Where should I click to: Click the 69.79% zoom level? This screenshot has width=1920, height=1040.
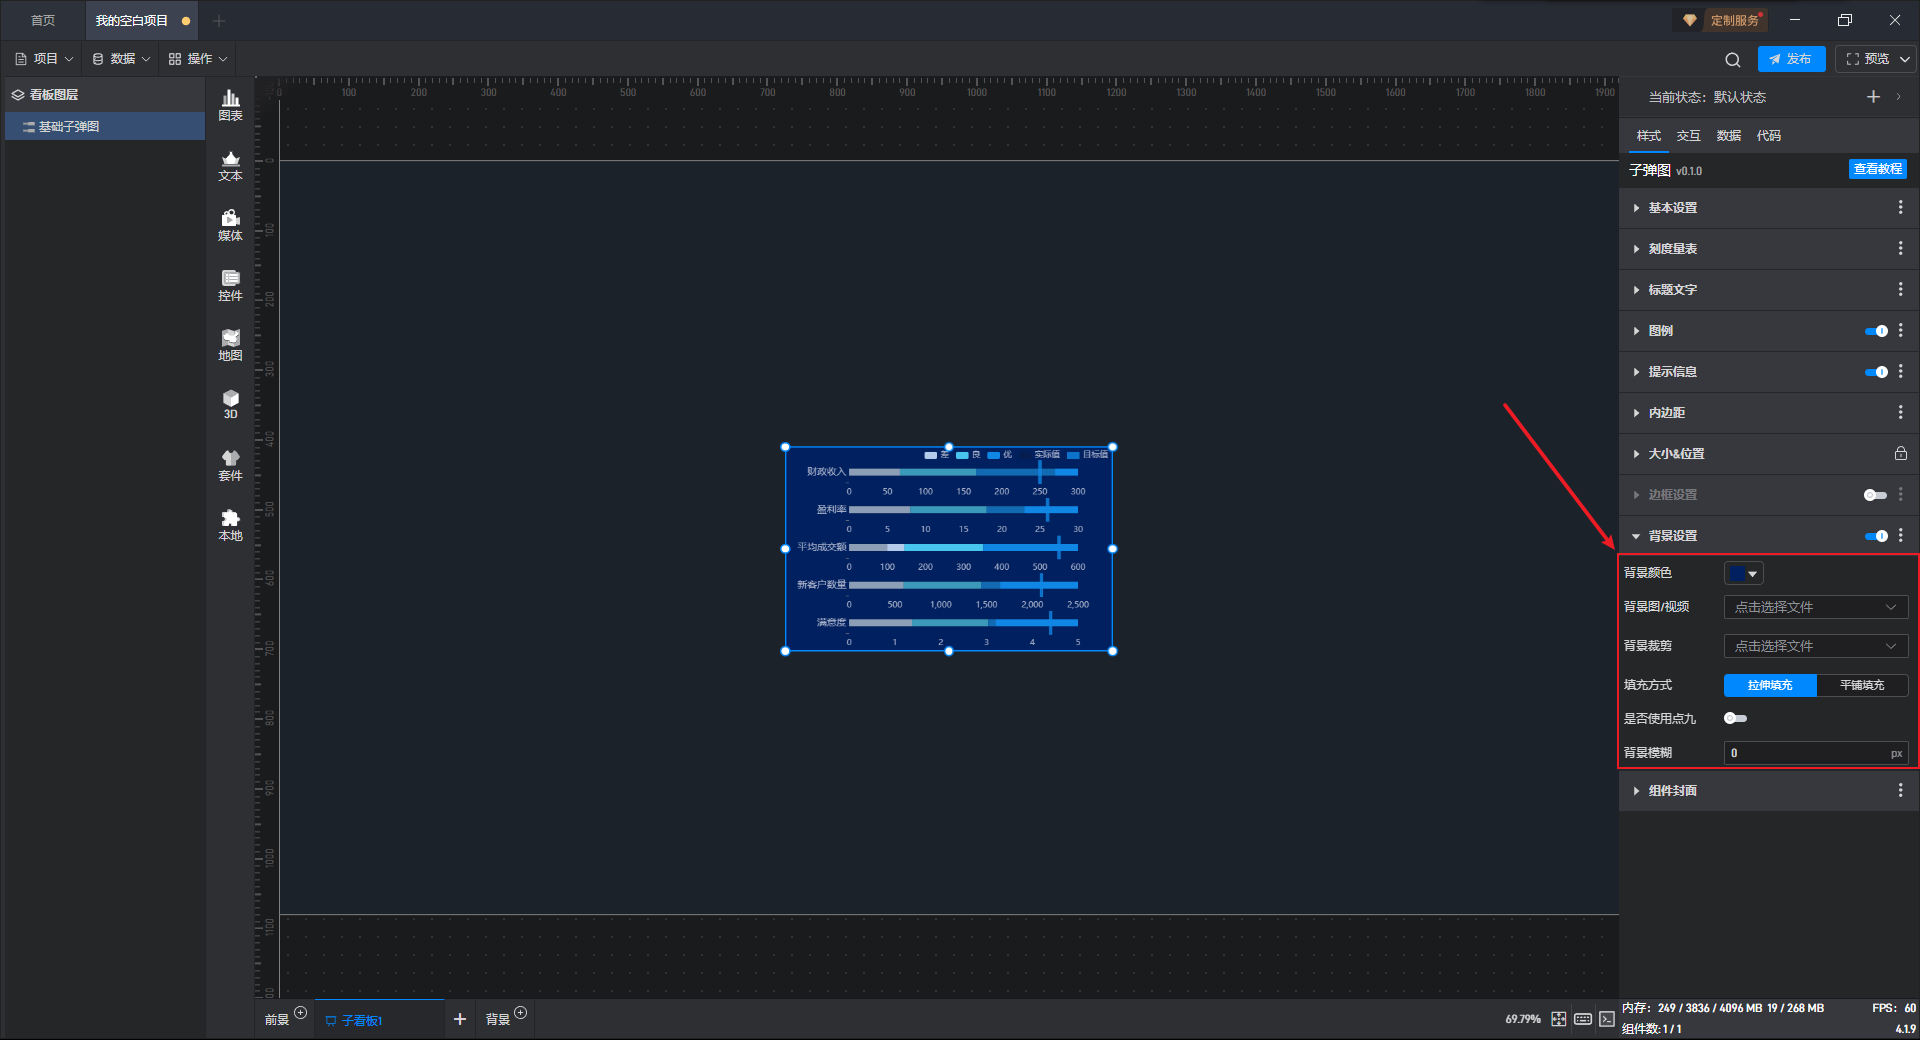[x=1522, y=1019]
